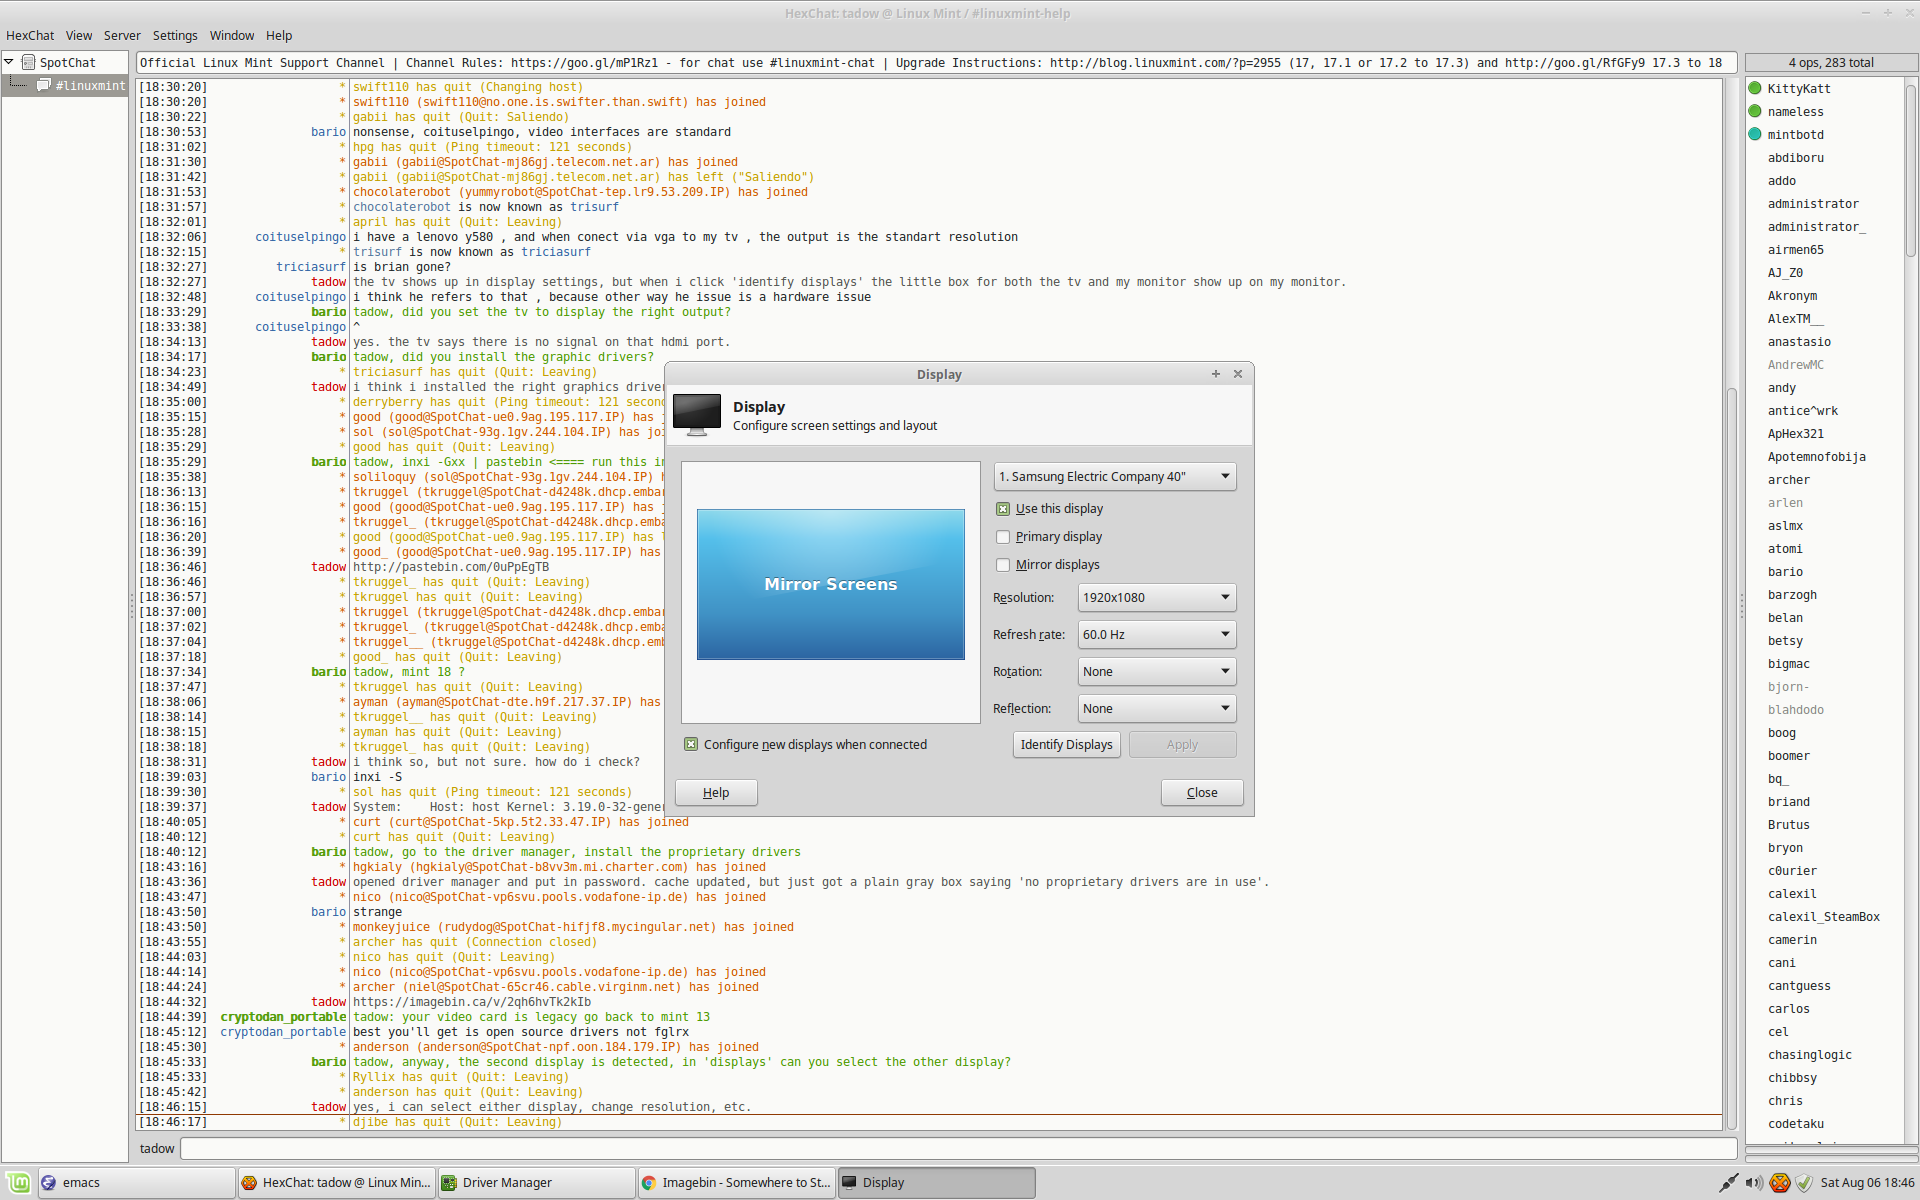Screen dimensions: 1920x1200
Task: Open the Linux Mint start menu
Action: pyautogui.click(x=18, y=1182)
